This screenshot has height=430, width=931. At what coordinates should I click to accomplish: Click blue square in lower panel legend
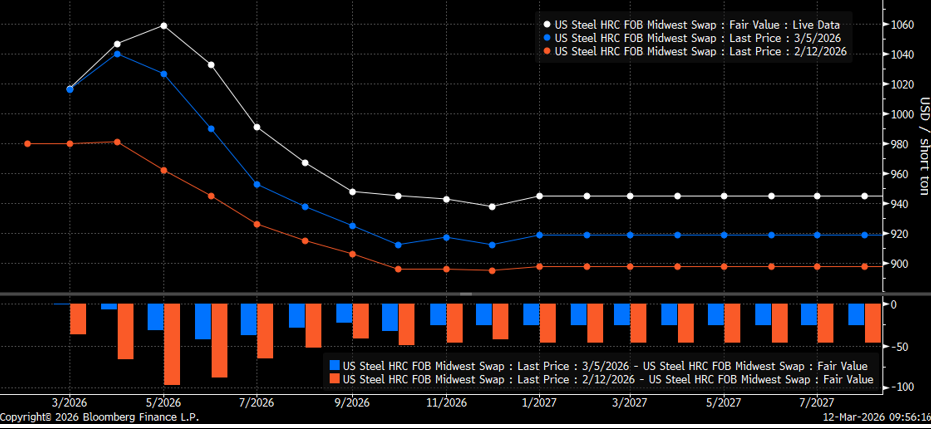click(335, 366)
